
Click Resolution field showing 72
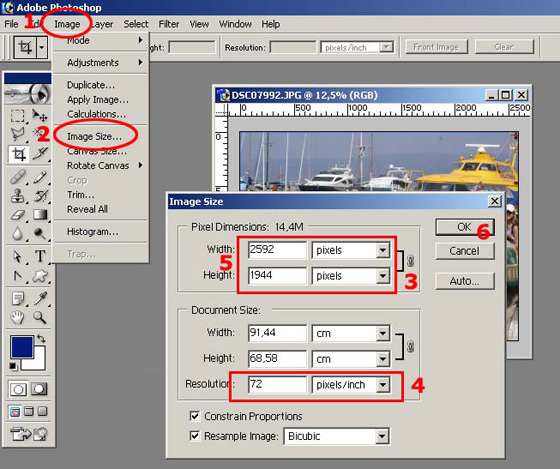(x=277, y=385)
